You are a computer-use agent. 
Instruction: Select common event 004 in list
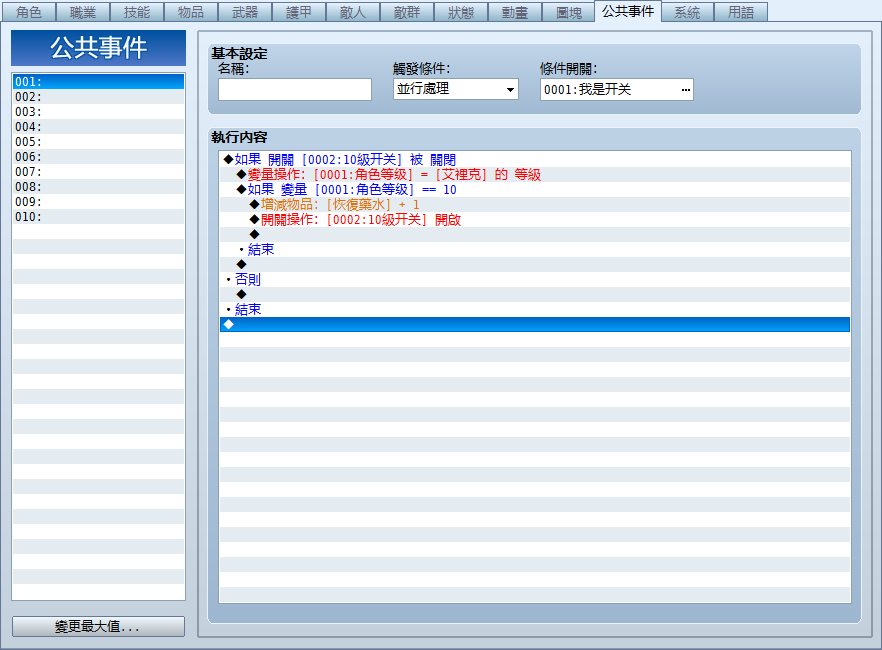tap(98, 127)
